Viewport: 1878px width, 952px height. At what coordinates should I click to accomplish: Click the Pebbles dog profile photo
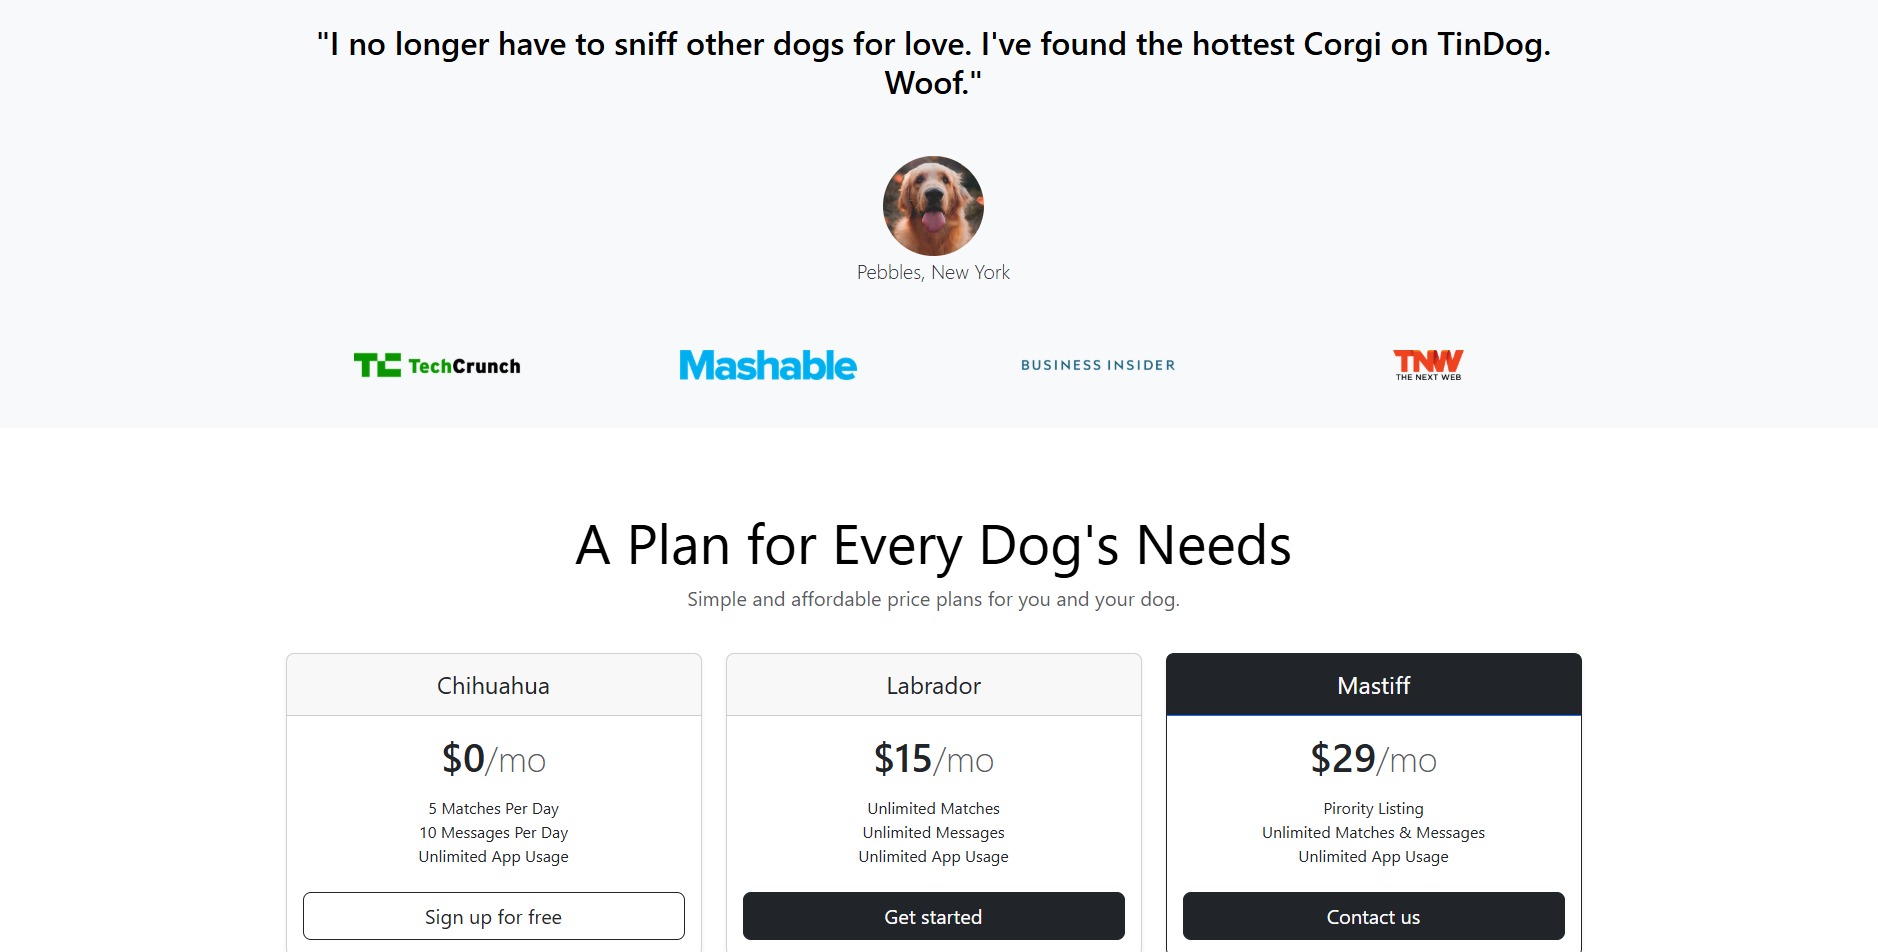point(933,206)
